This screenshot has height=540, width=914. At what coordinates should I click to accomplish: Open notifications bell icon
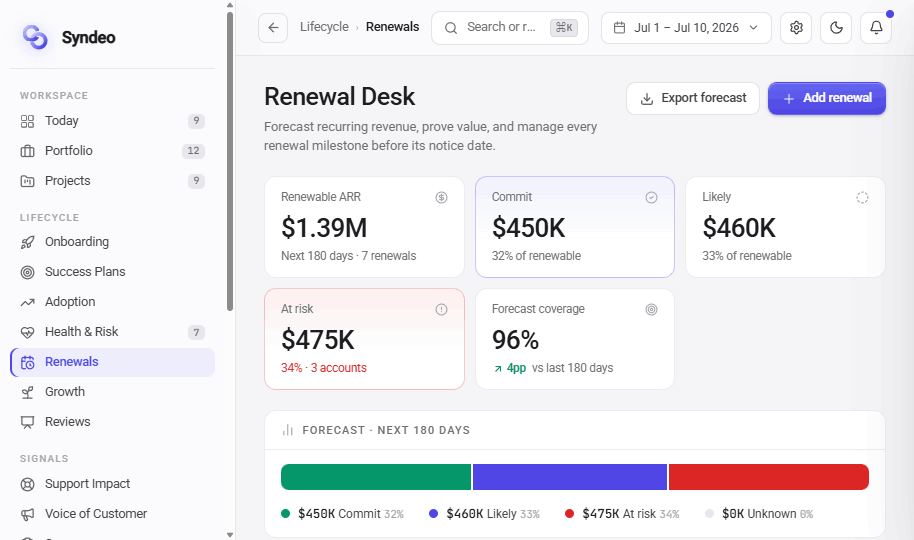pos(876,27)
